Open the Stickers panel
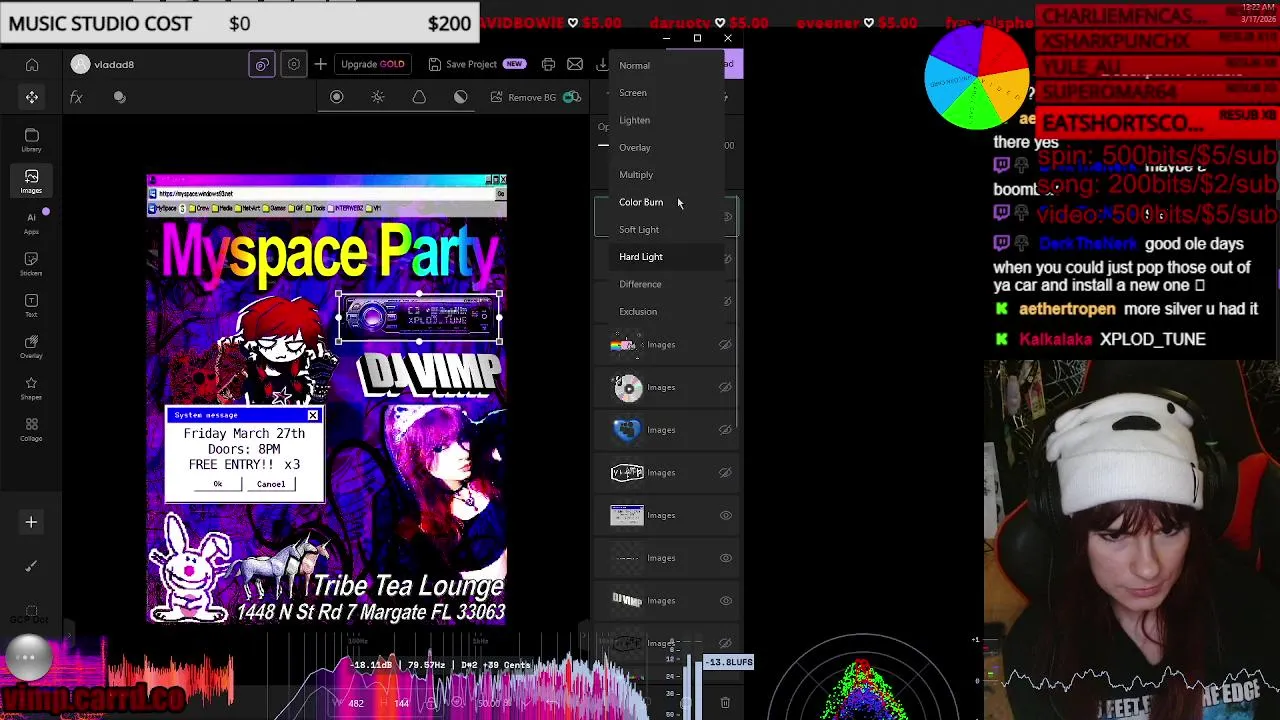This screenshot has height=720, width=1280. click(32, 264)
